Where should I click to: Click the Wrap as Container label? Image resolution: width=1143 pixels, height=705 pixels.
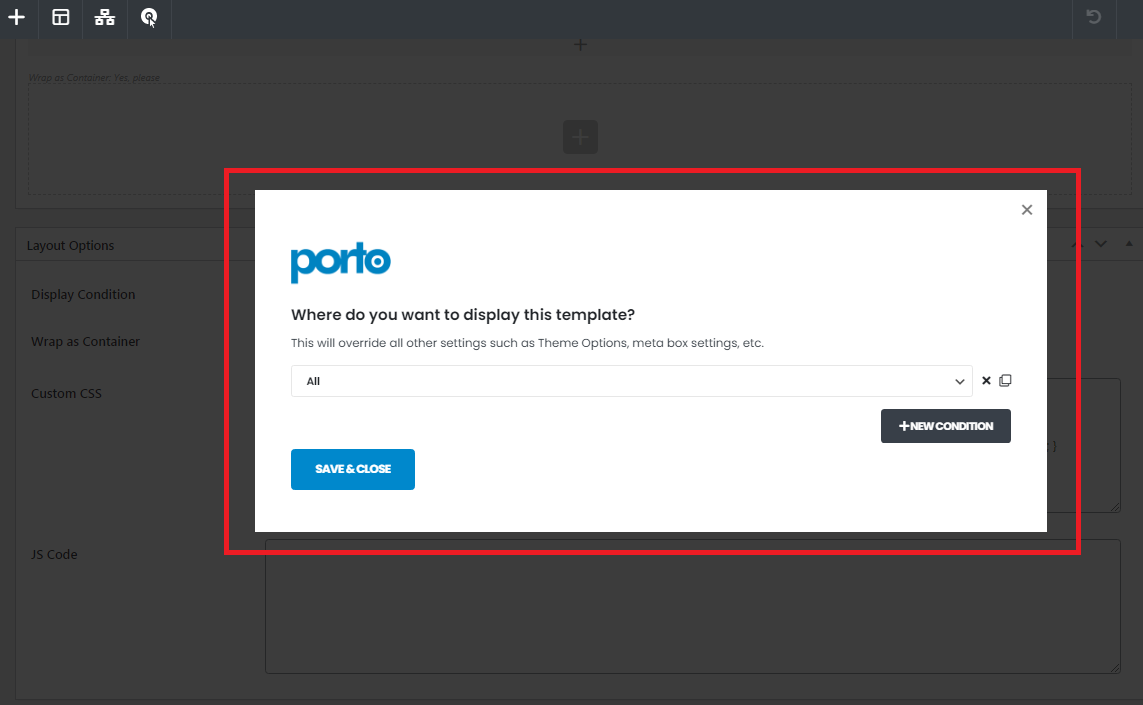pos(85,342)
